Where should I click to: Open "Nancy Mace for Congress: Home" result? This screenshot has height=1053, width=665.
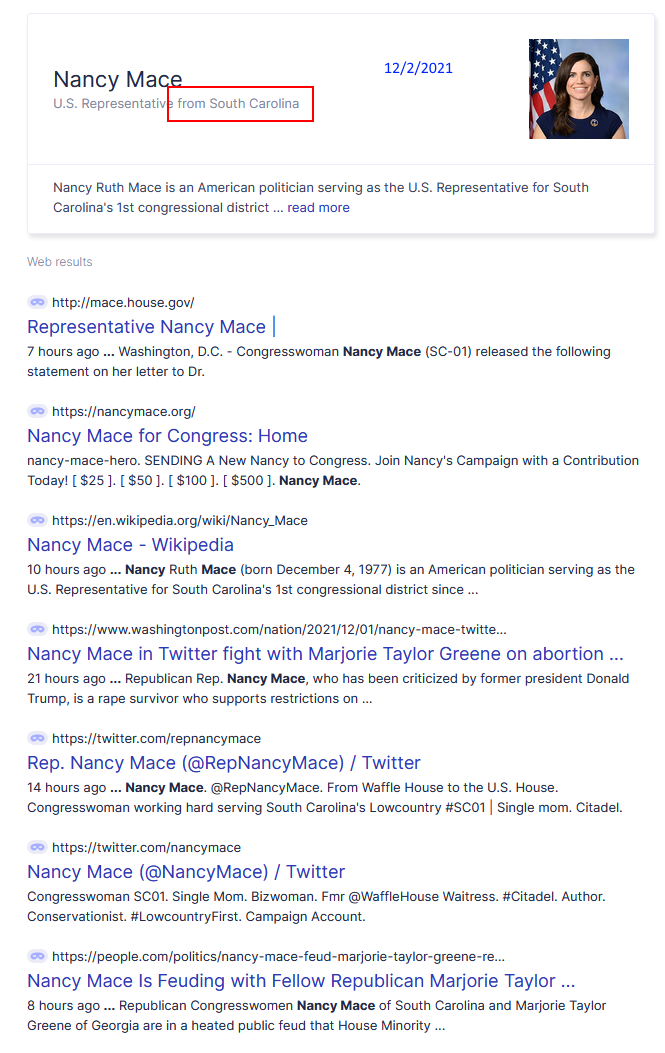point(167,436)
